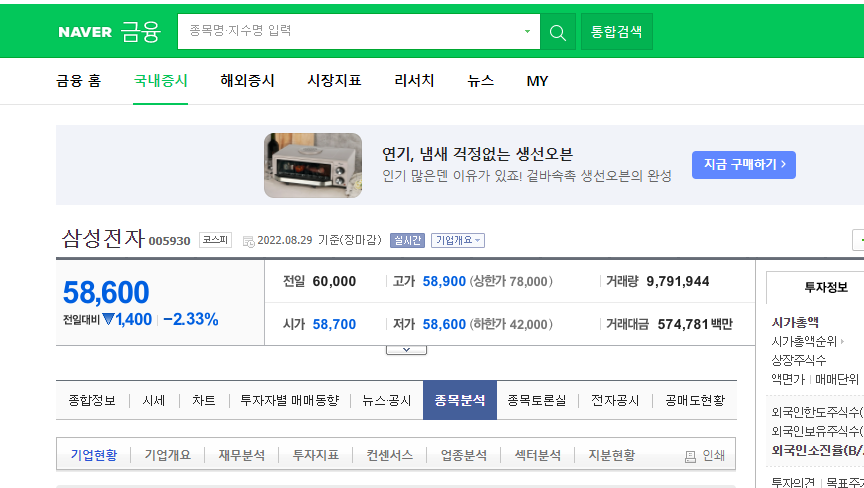Viewport: 864px width, 488px height.
Task: Open the 시장지표 menu
Action: pos(334,81)
